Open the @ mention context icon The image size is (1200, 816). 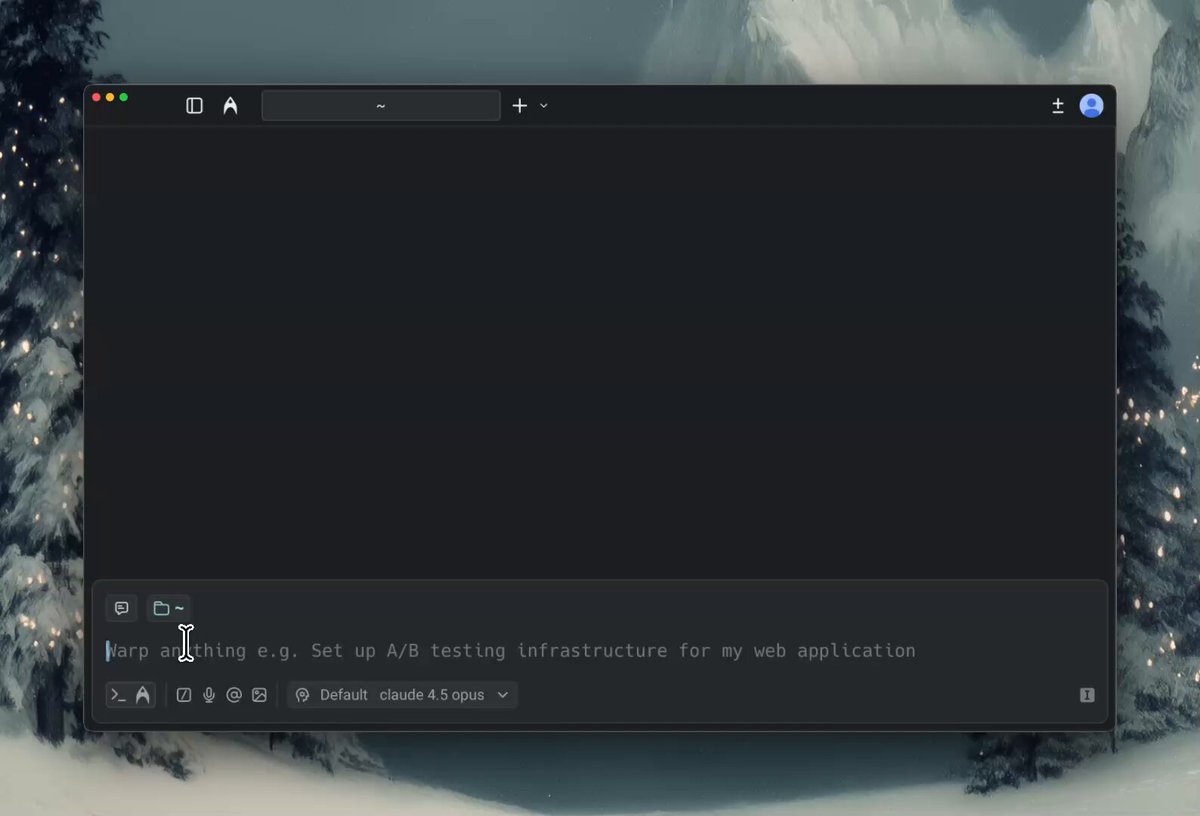[x=234, y=694]
